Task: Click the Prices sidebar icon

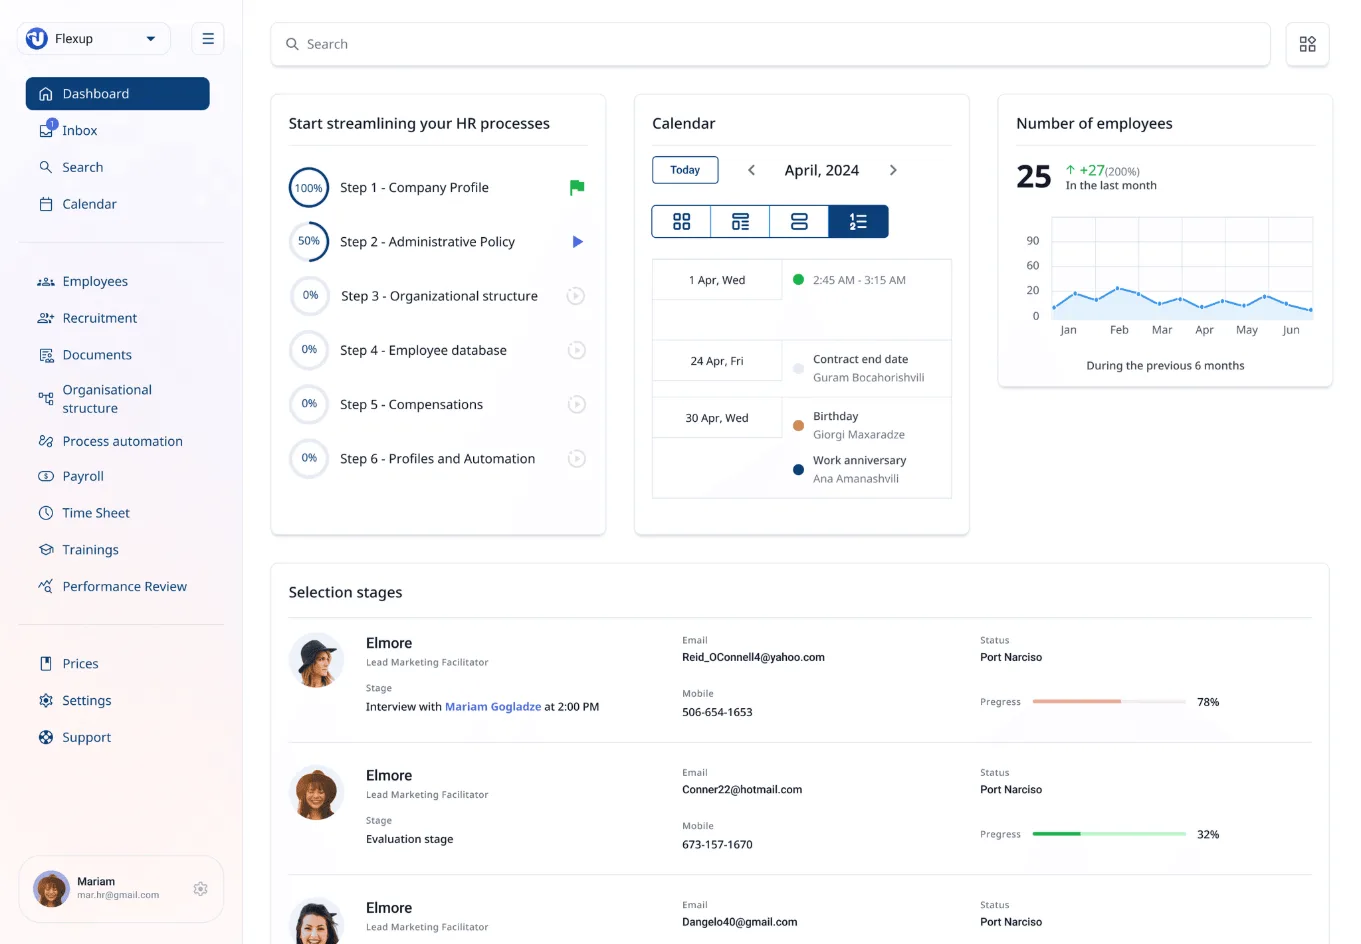Action: pos(46,663)
